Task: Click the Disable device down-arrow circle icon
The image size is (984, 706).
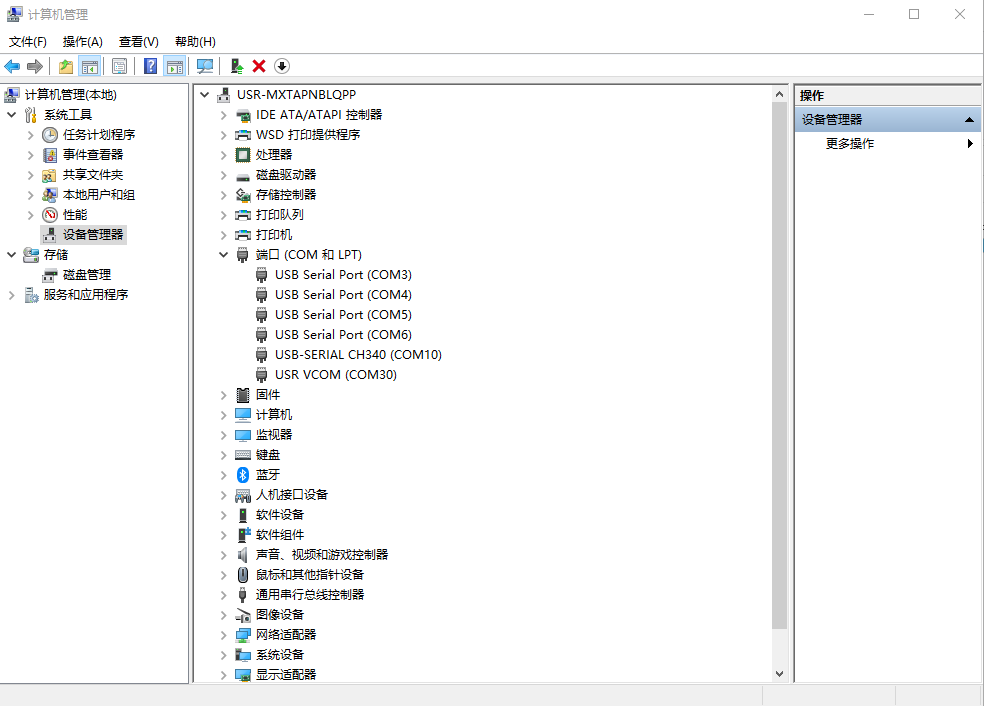Action: [x=282, y=66]
